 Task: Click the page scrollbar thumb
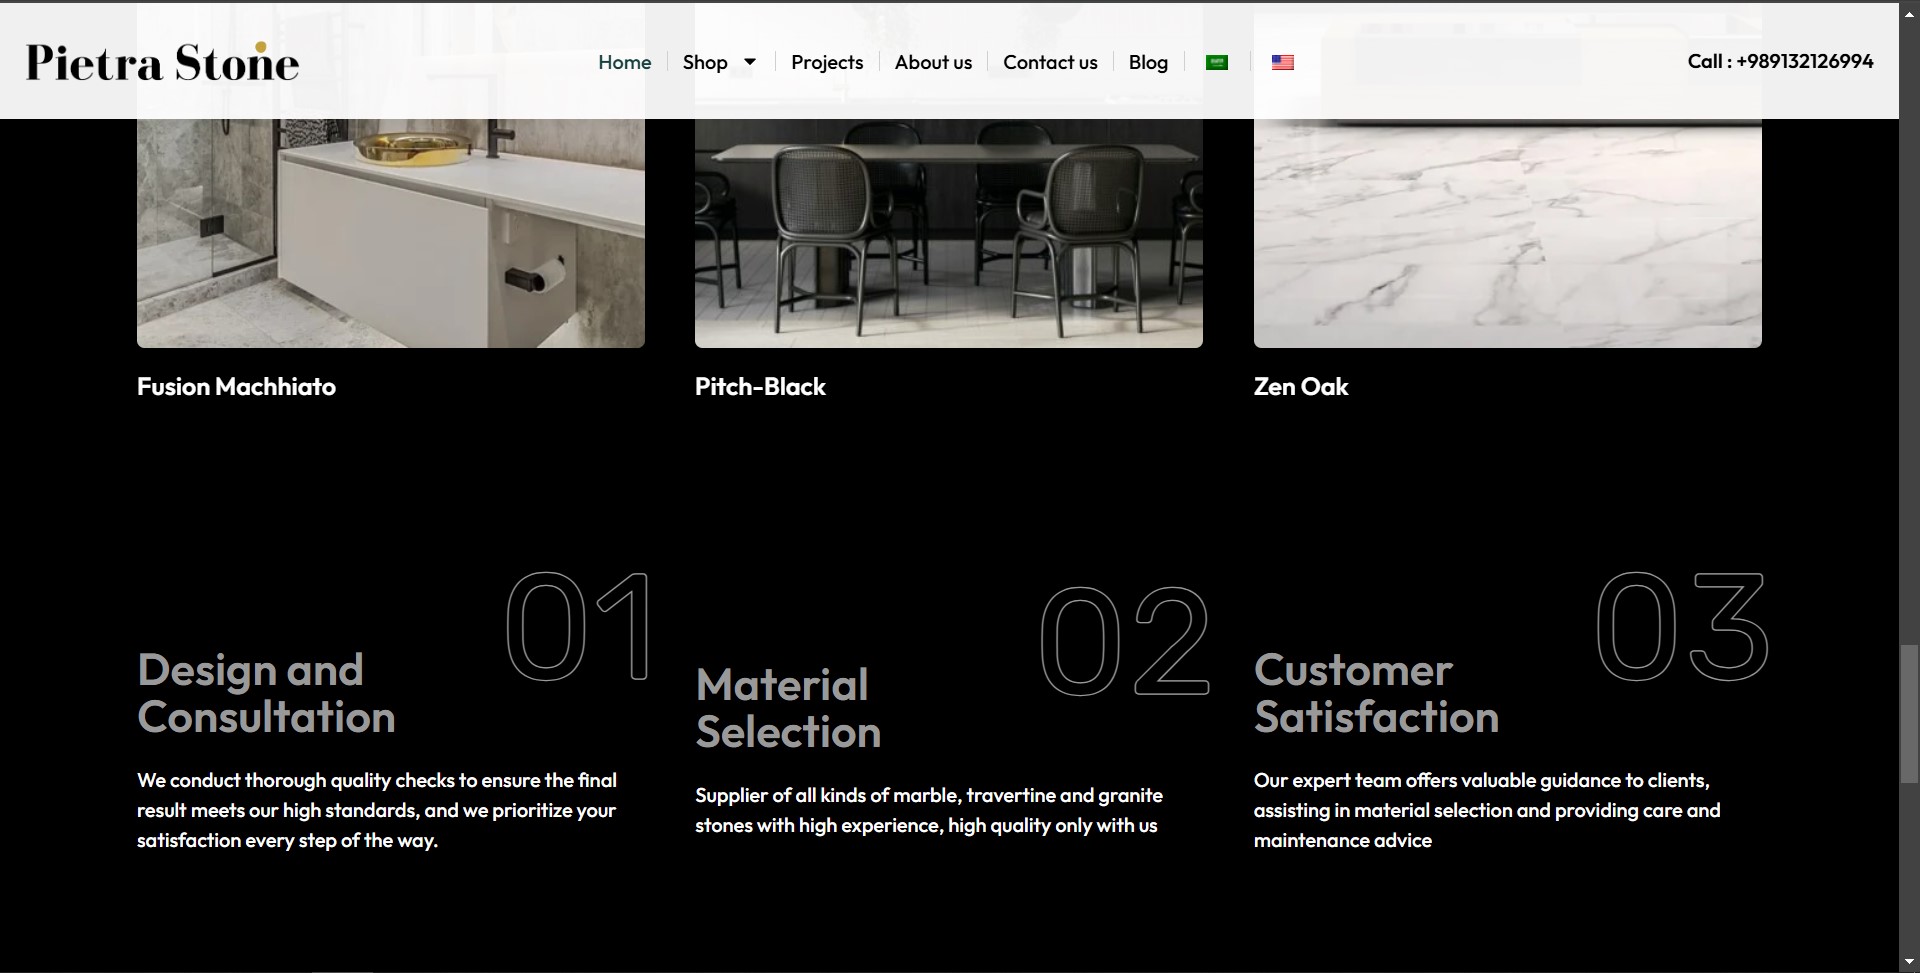1909,713
